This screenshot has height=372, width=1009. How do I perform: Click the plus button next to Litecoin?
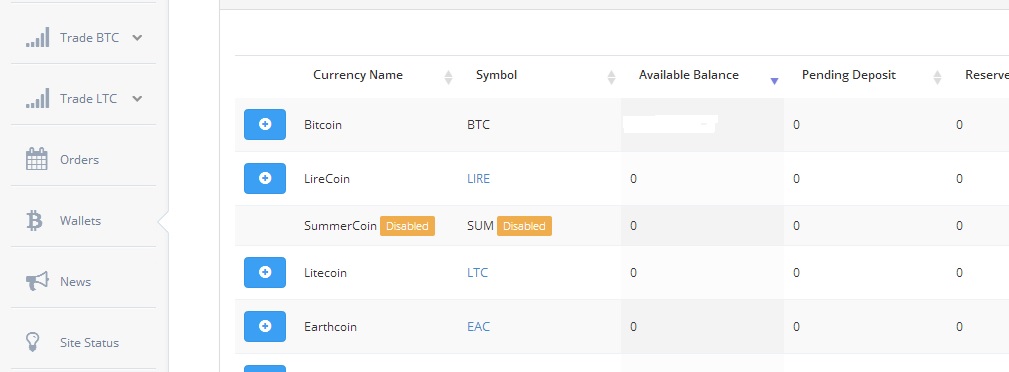[x=264, y=272]
